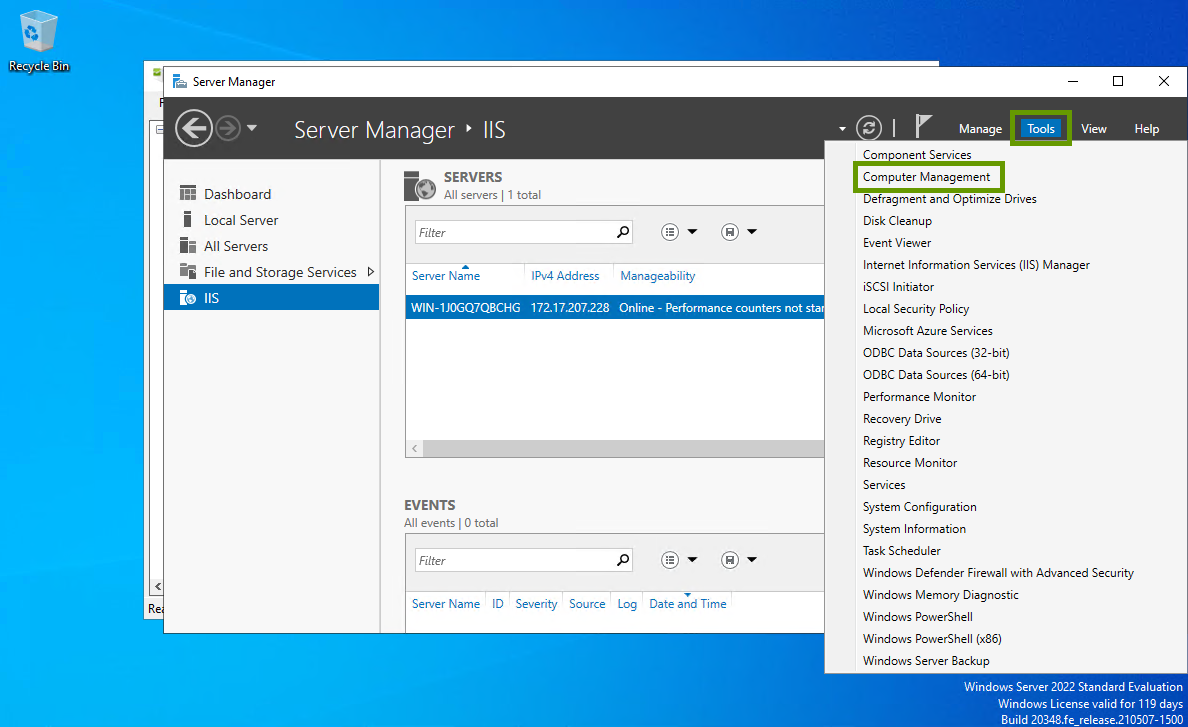The image size is (1188, 727).
Task: Sort by the IPv4 Address column header
Action: [565, 276]
